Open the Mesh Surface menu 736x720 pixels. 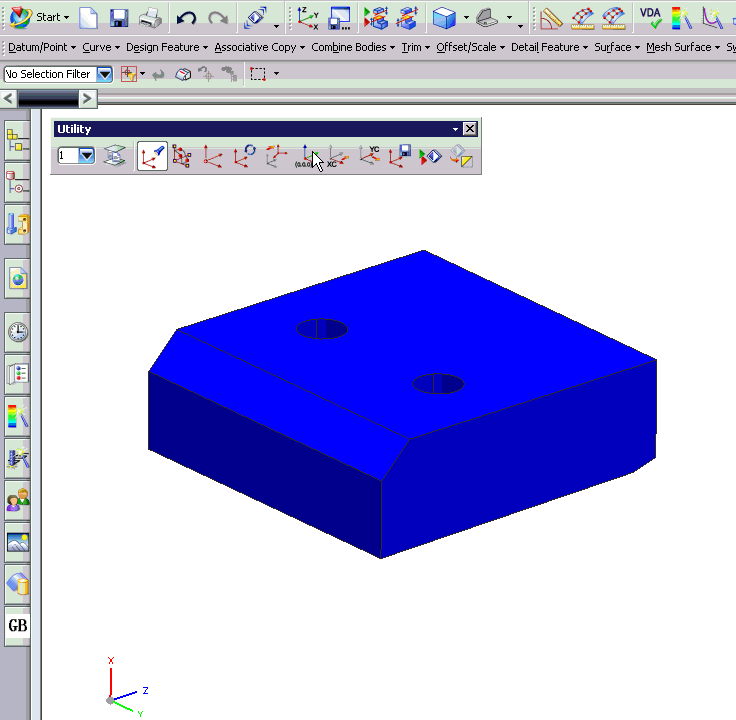pos(683,47)
